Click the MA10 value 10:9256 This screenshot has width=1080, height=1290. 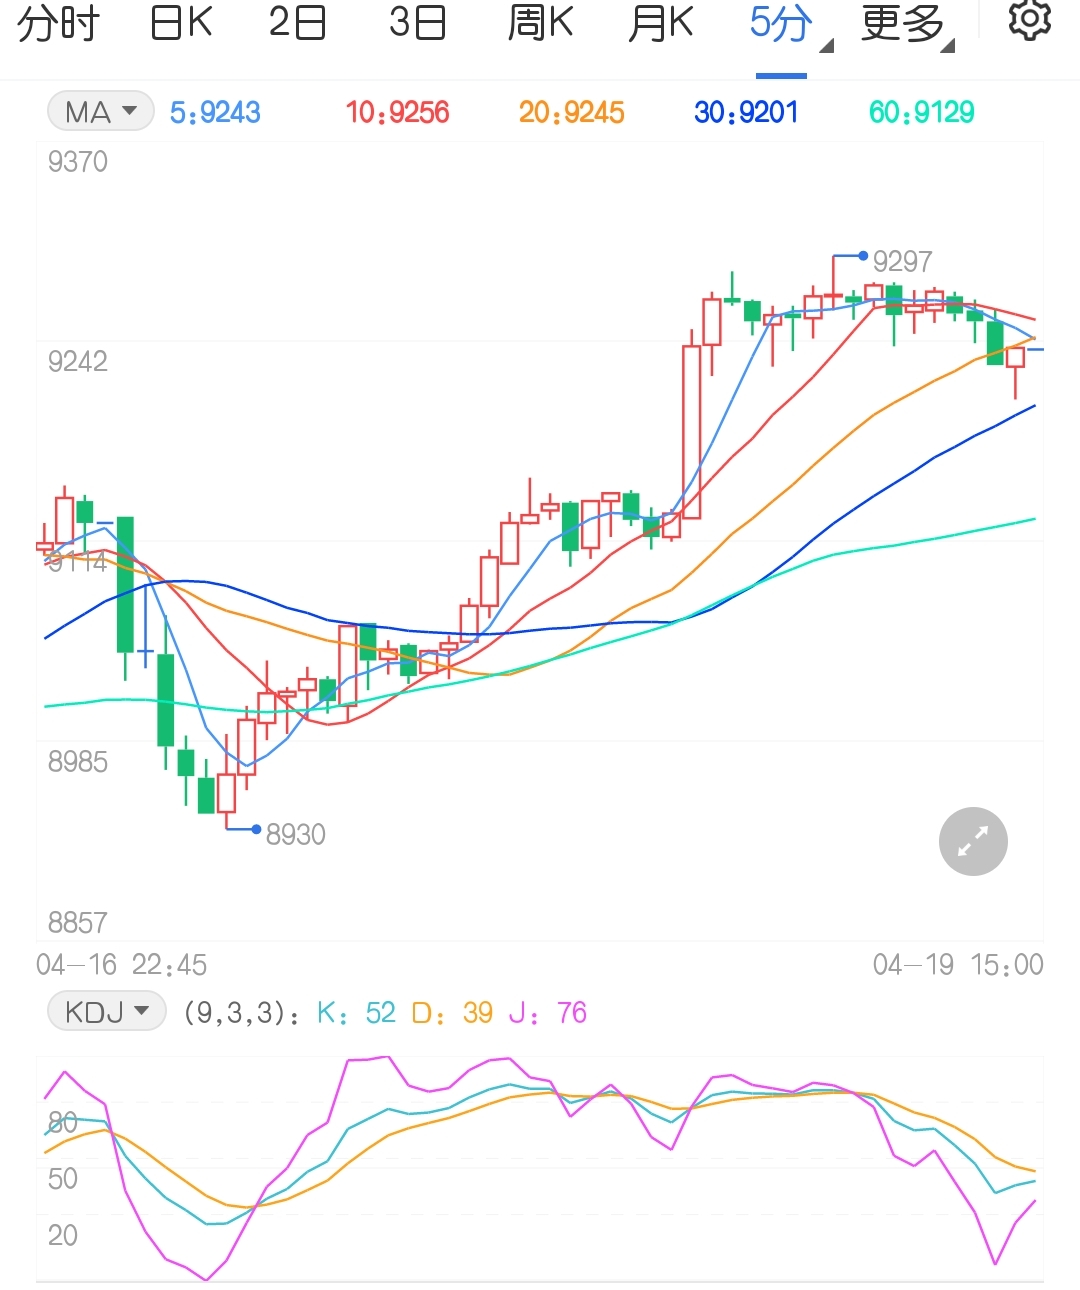(397, 112)
